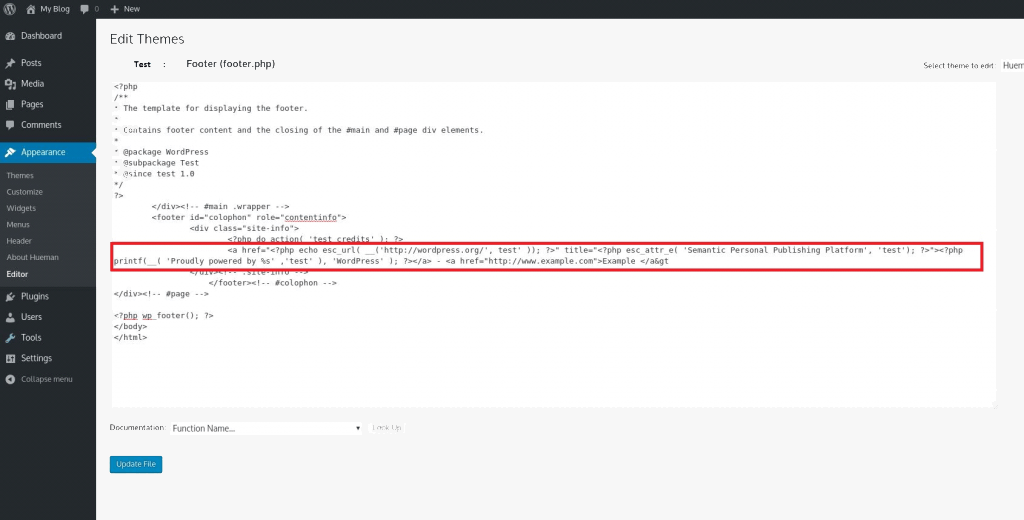Open My Blog site link
1024x520 pixels.
pyautogui.click(x=55, y=9)
